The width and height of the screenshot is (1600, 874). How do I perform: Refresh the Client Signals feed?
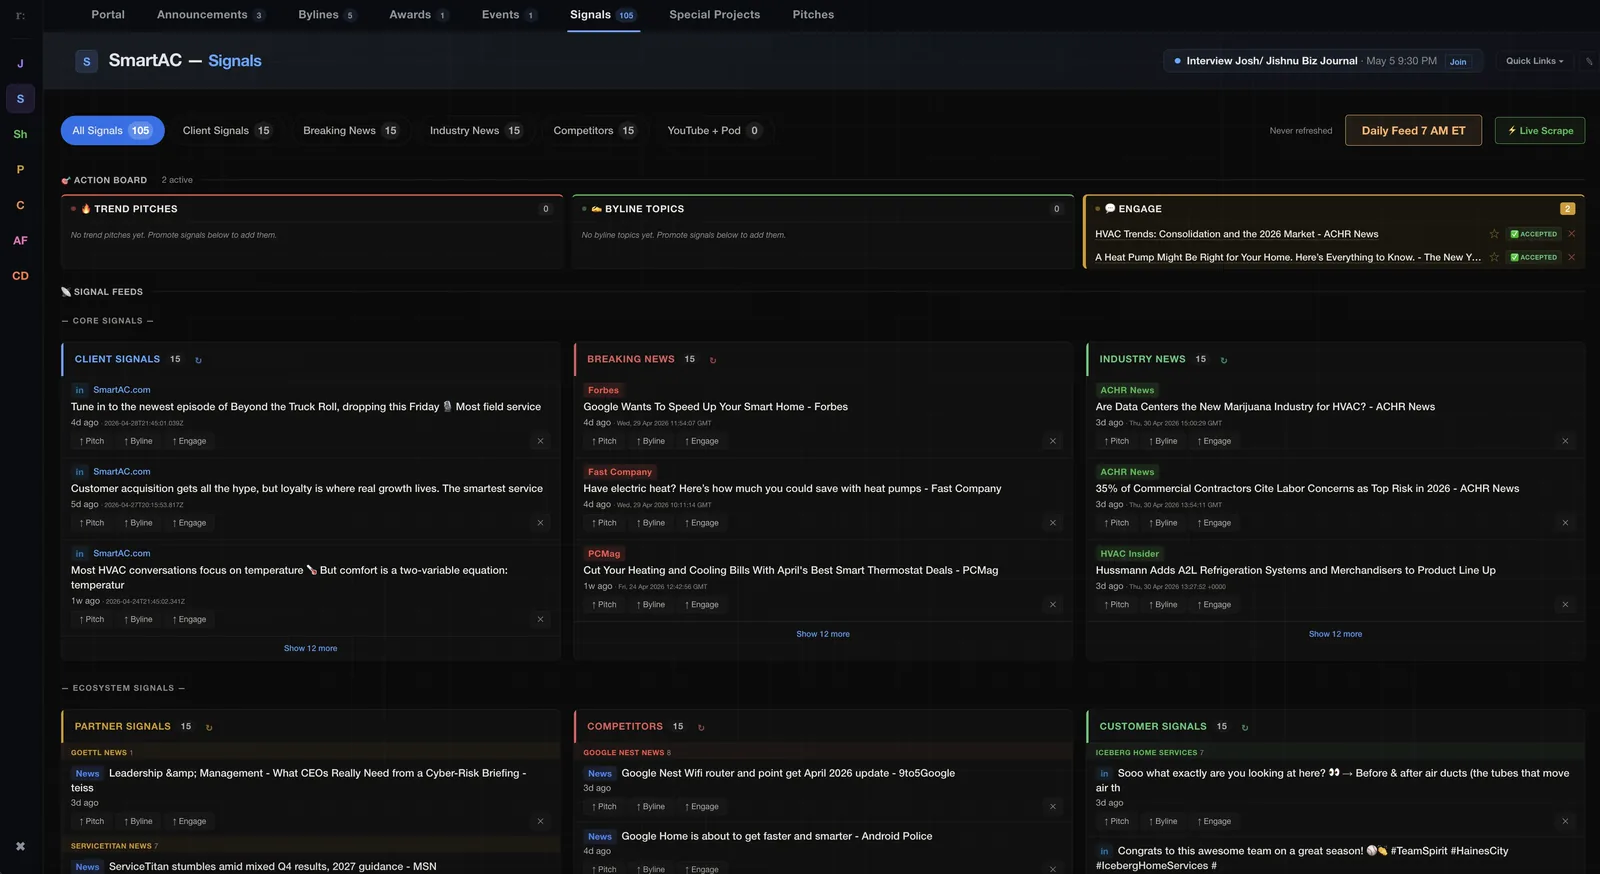coord(198,360)
